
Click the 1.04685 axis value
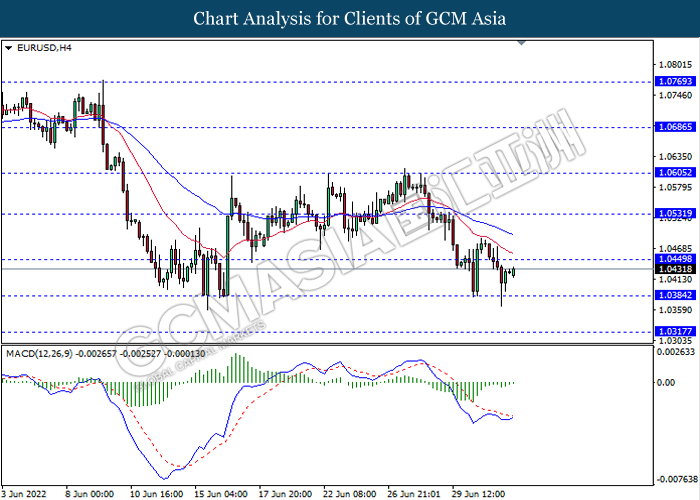tap(675, 249)
